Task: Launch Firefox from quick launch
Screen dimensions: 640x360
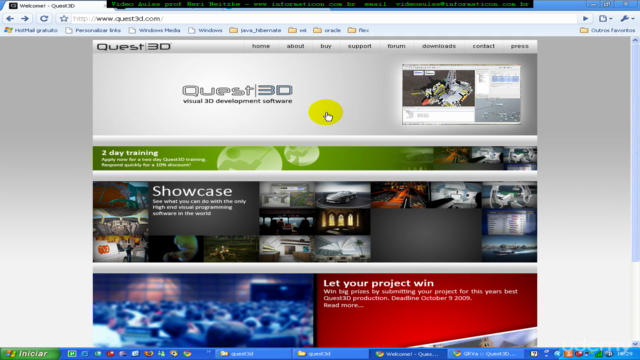Action: 149,353
